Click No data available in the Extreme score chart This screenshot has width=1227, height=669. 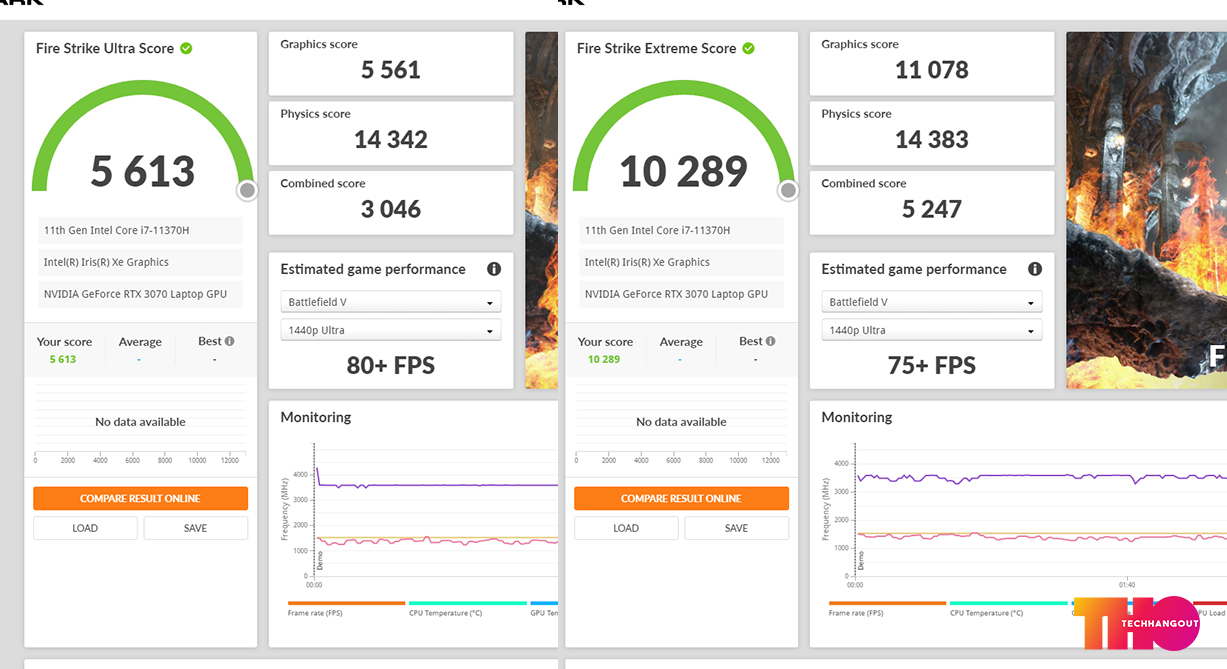click(x=681, y=422)
